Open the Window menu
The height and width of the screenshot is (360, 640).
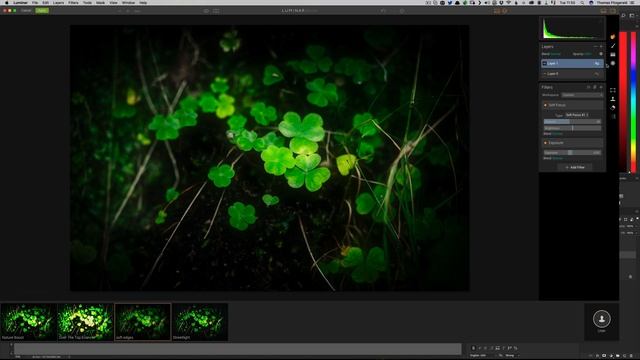[x=128, y=2]
